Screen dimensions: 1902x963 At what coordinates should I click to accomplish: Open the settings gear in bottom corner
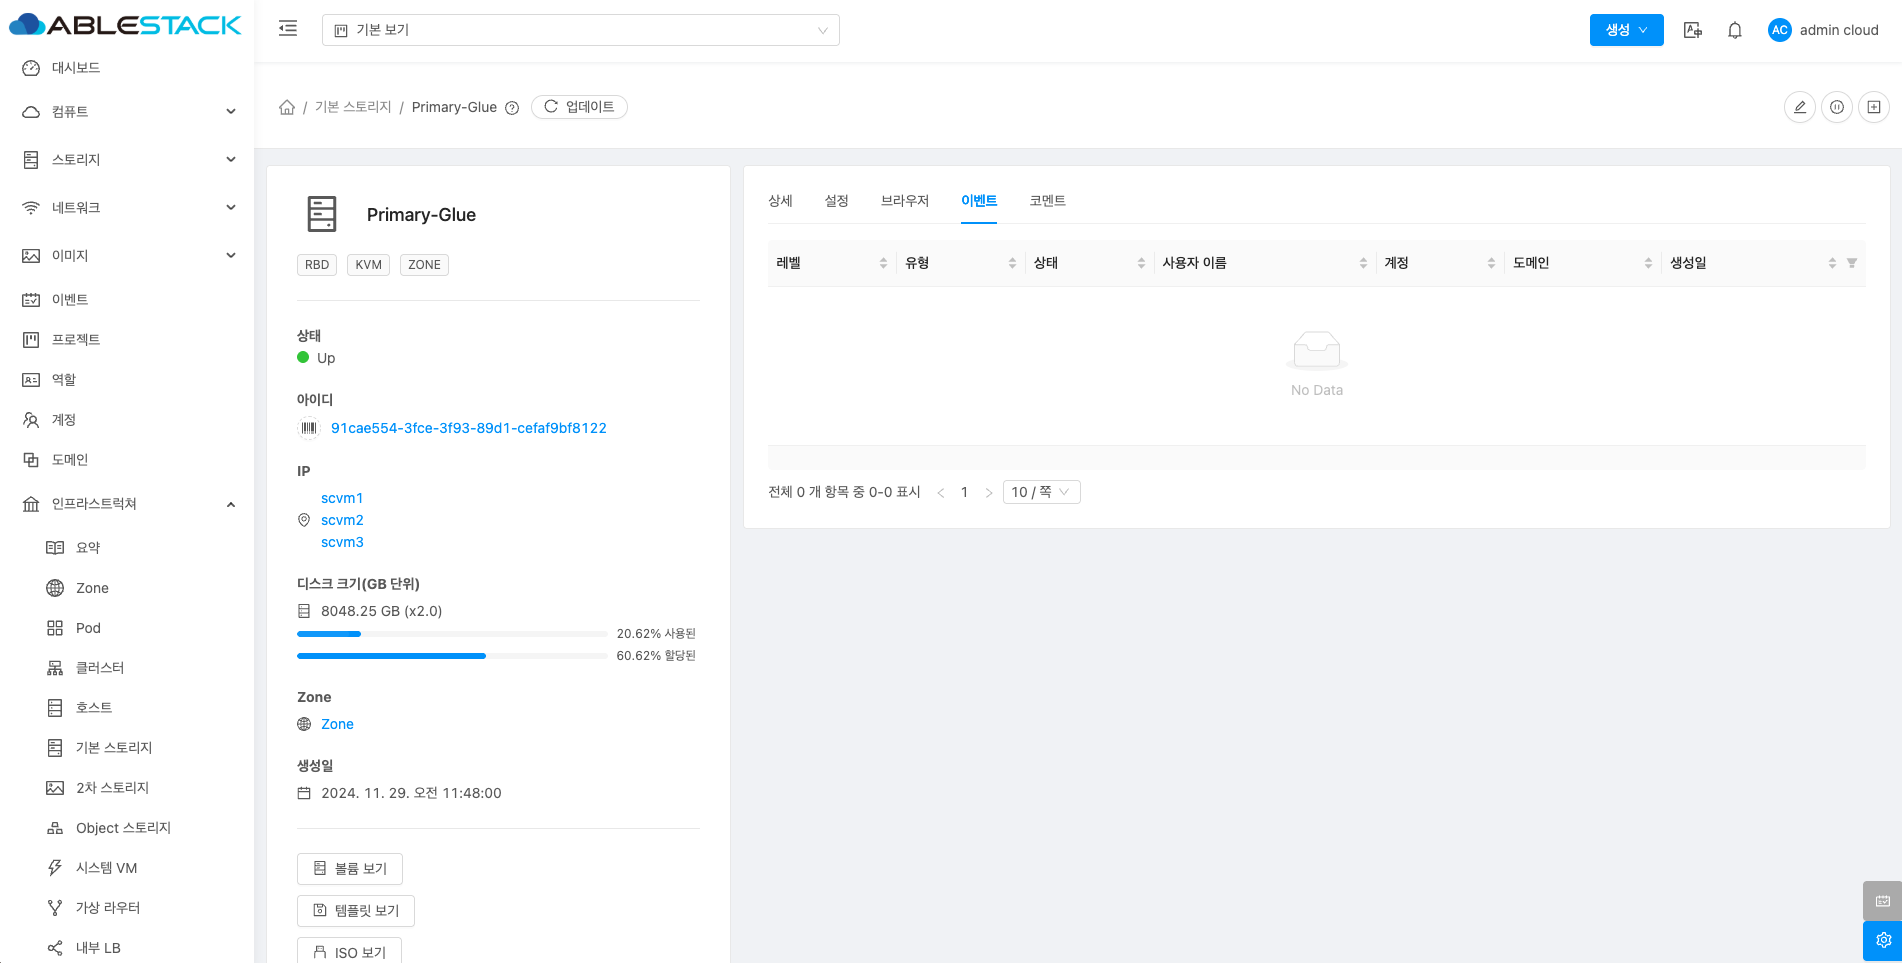click(1883, 940)
